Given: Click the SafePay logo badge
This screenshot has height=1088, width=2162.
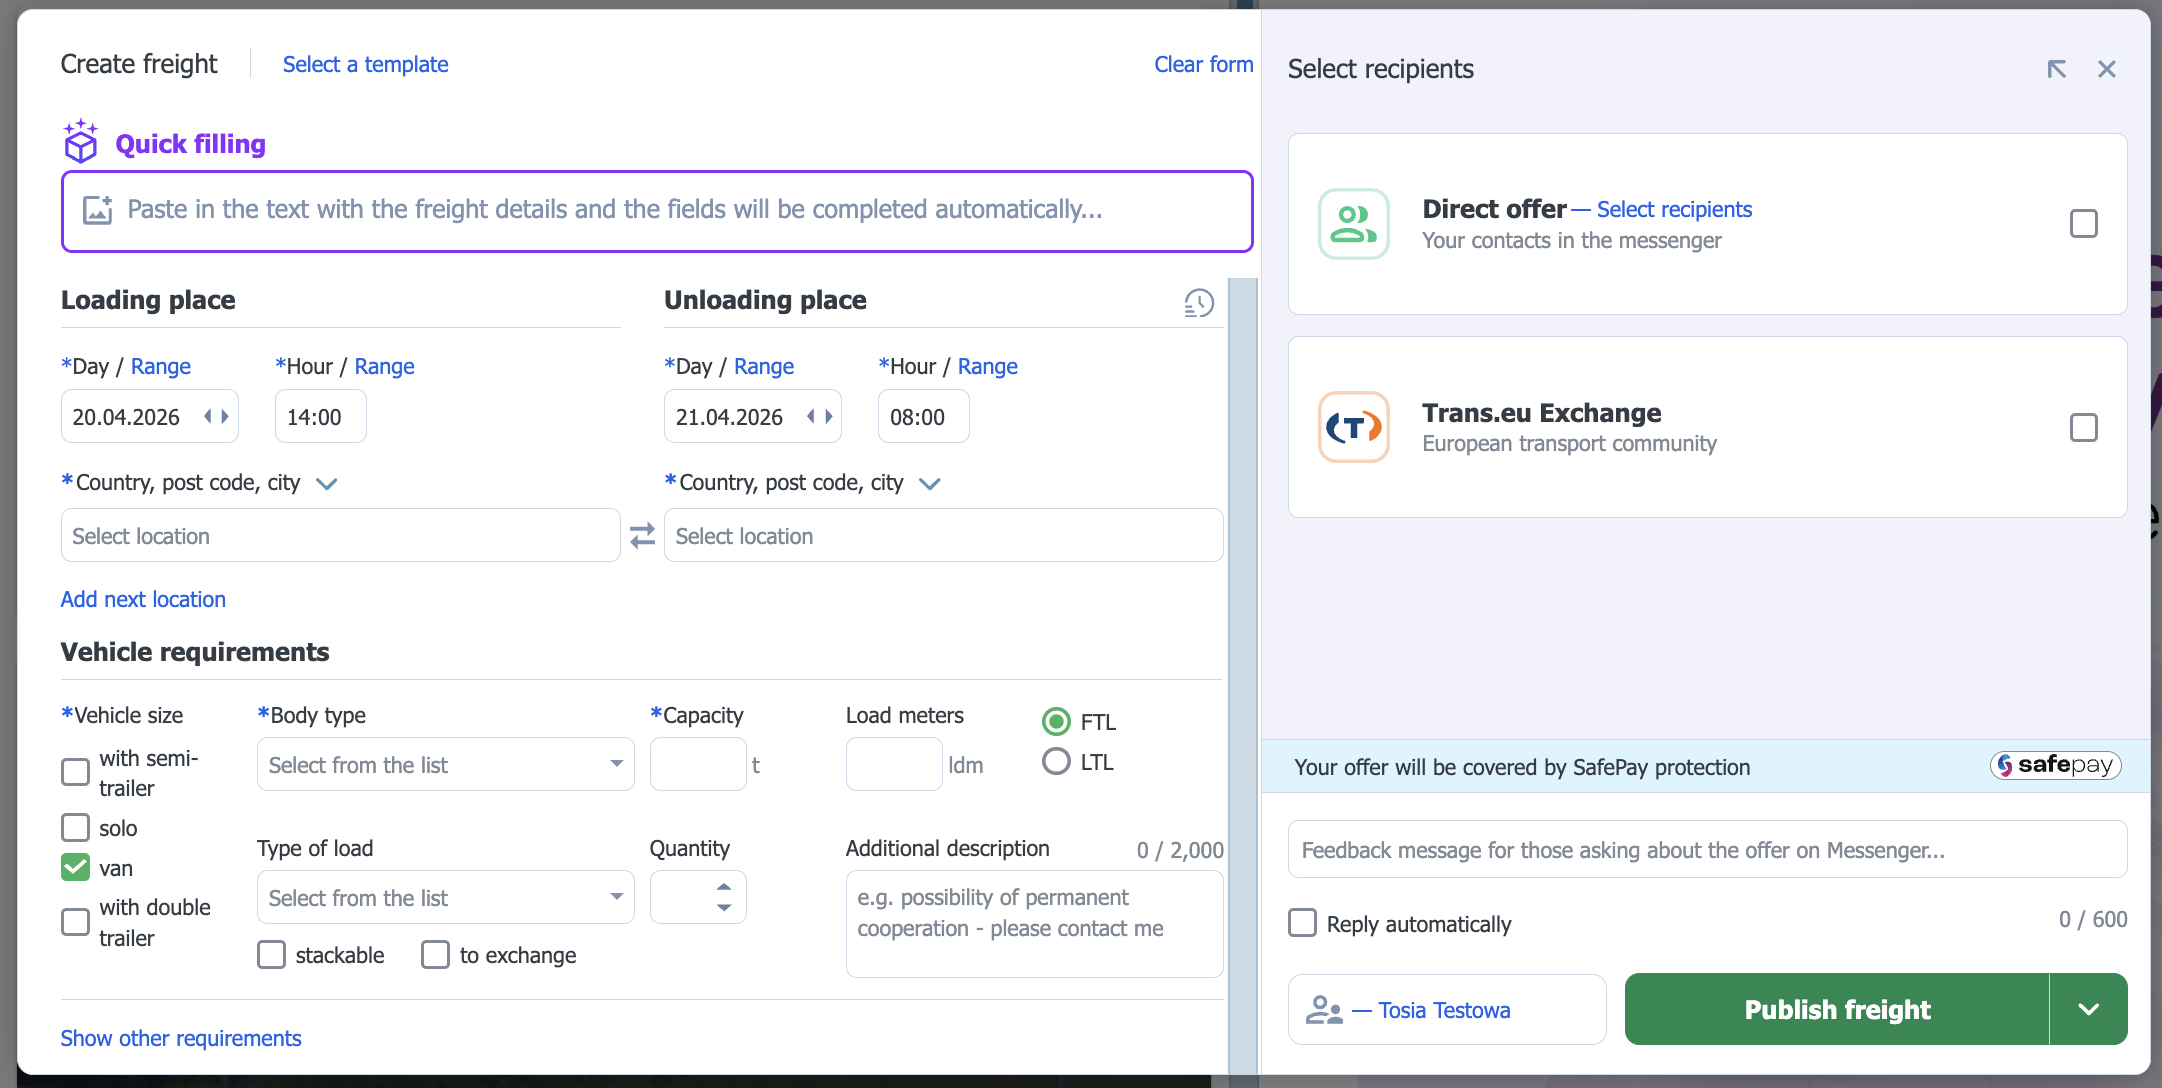Looking at the screenshot, I should point(2054,766).
